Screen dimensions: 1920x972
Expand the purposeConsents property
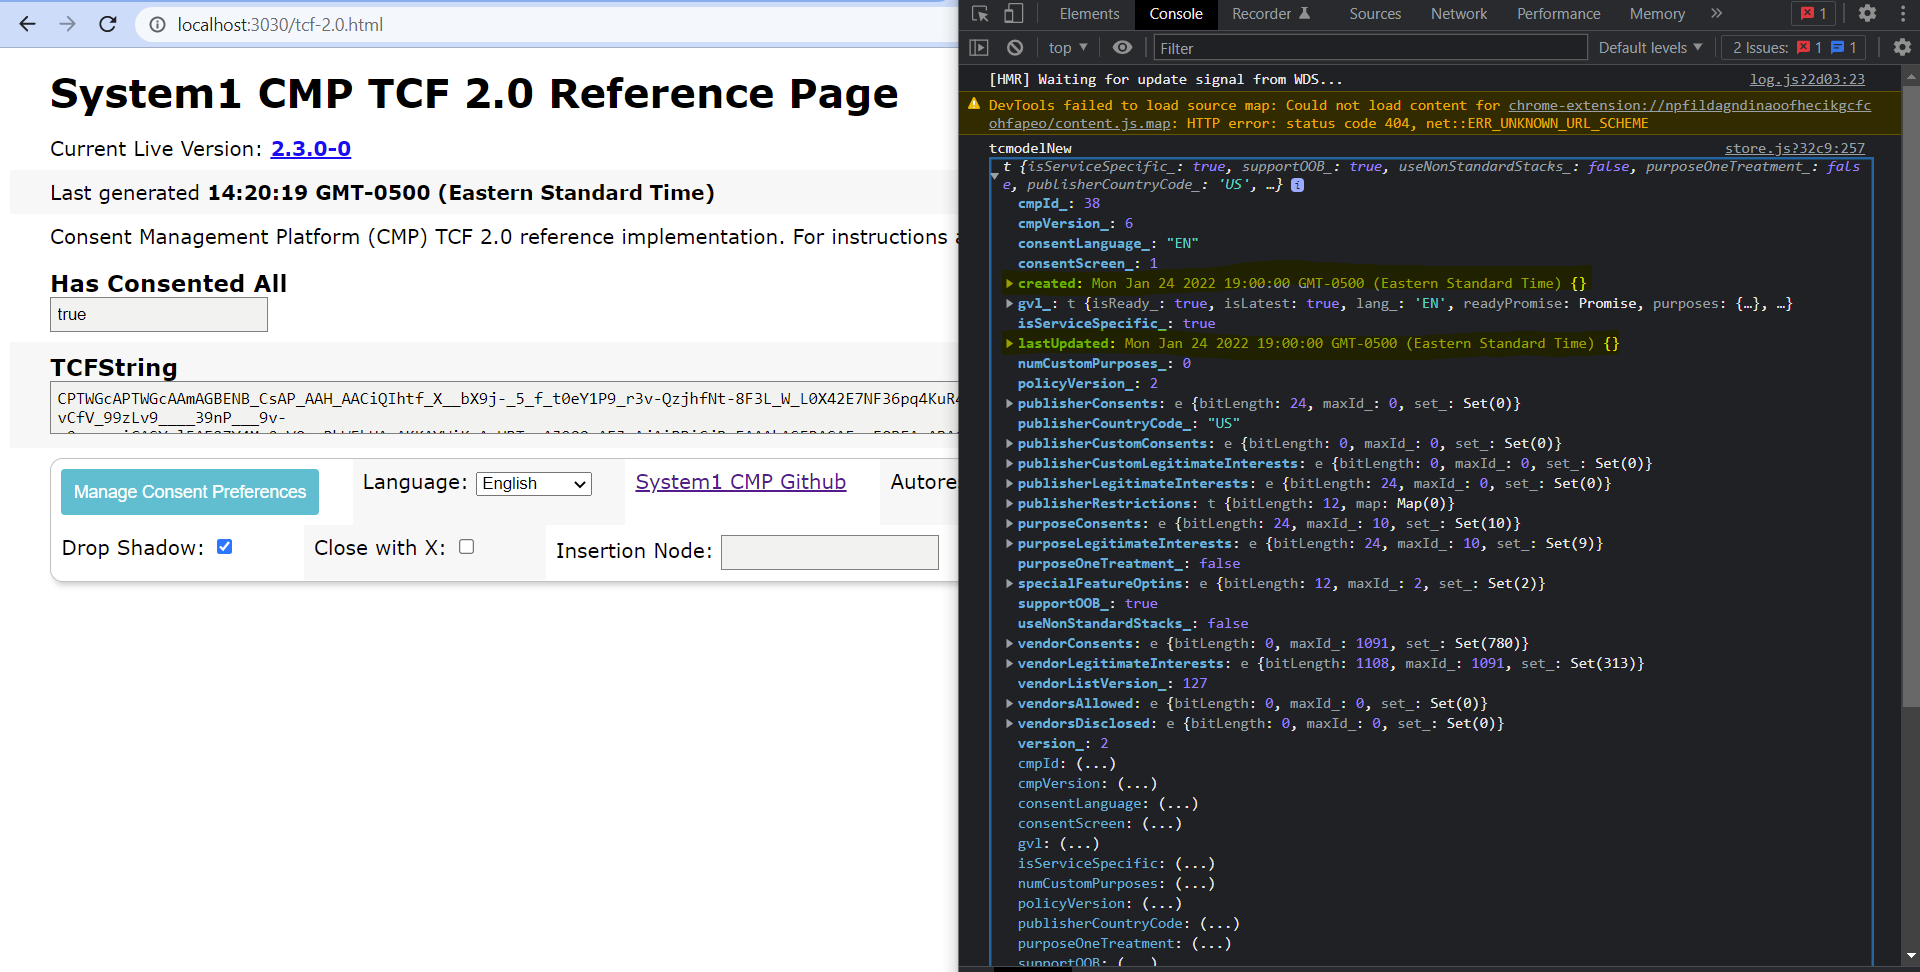coord(1010,524)
